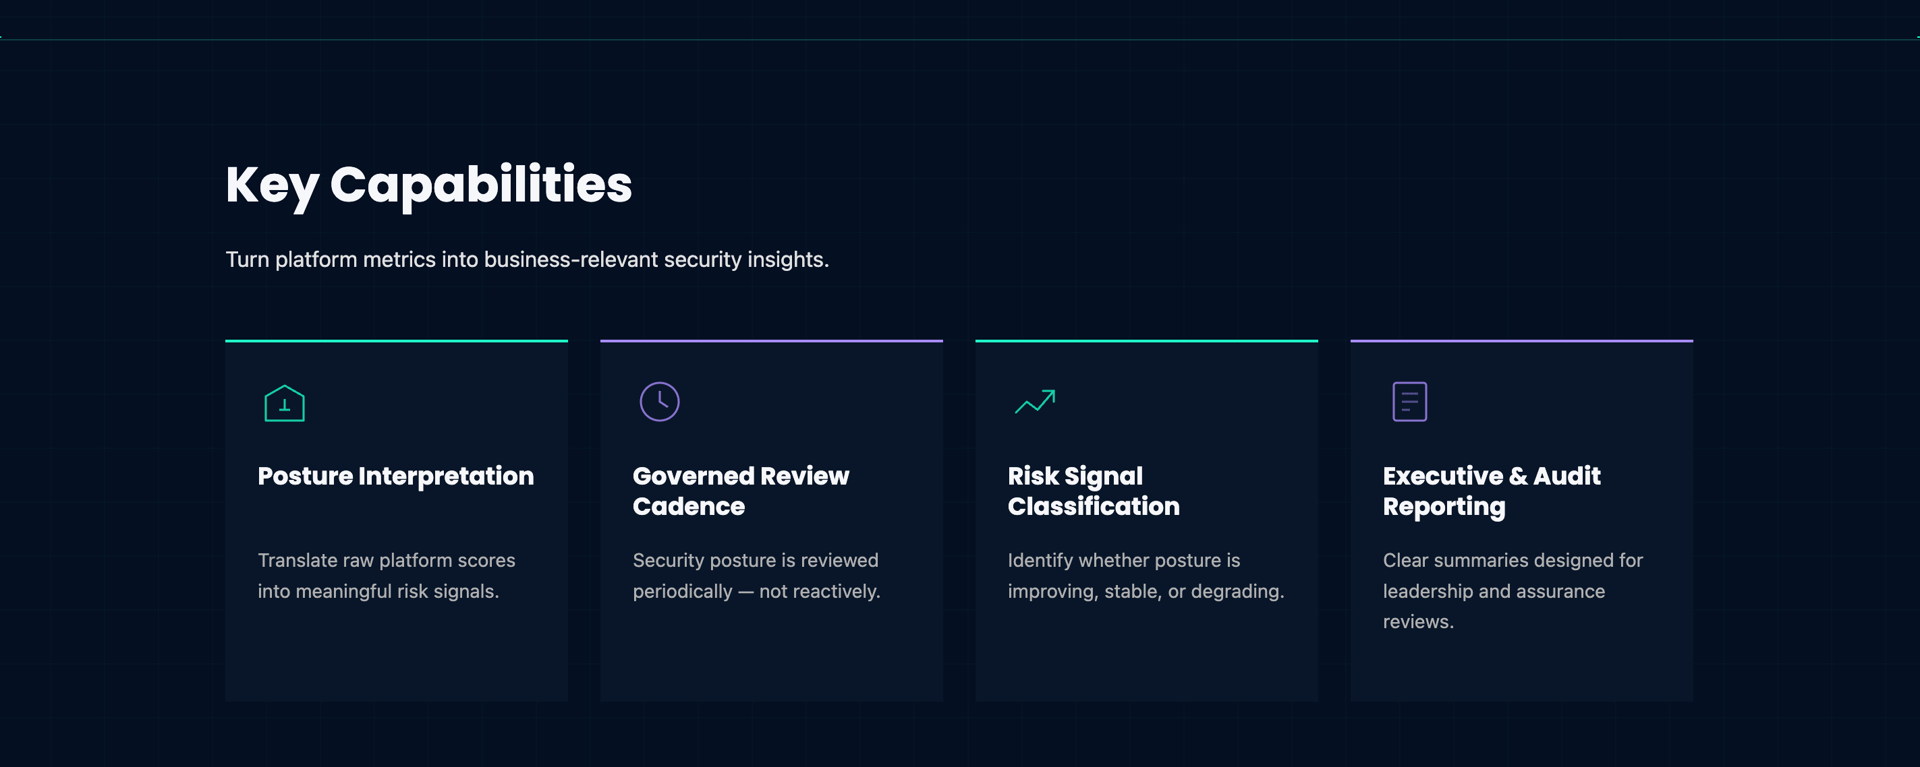
Task: Click the purple top border of Executive Reporting card
Action: pos(1521,341)
